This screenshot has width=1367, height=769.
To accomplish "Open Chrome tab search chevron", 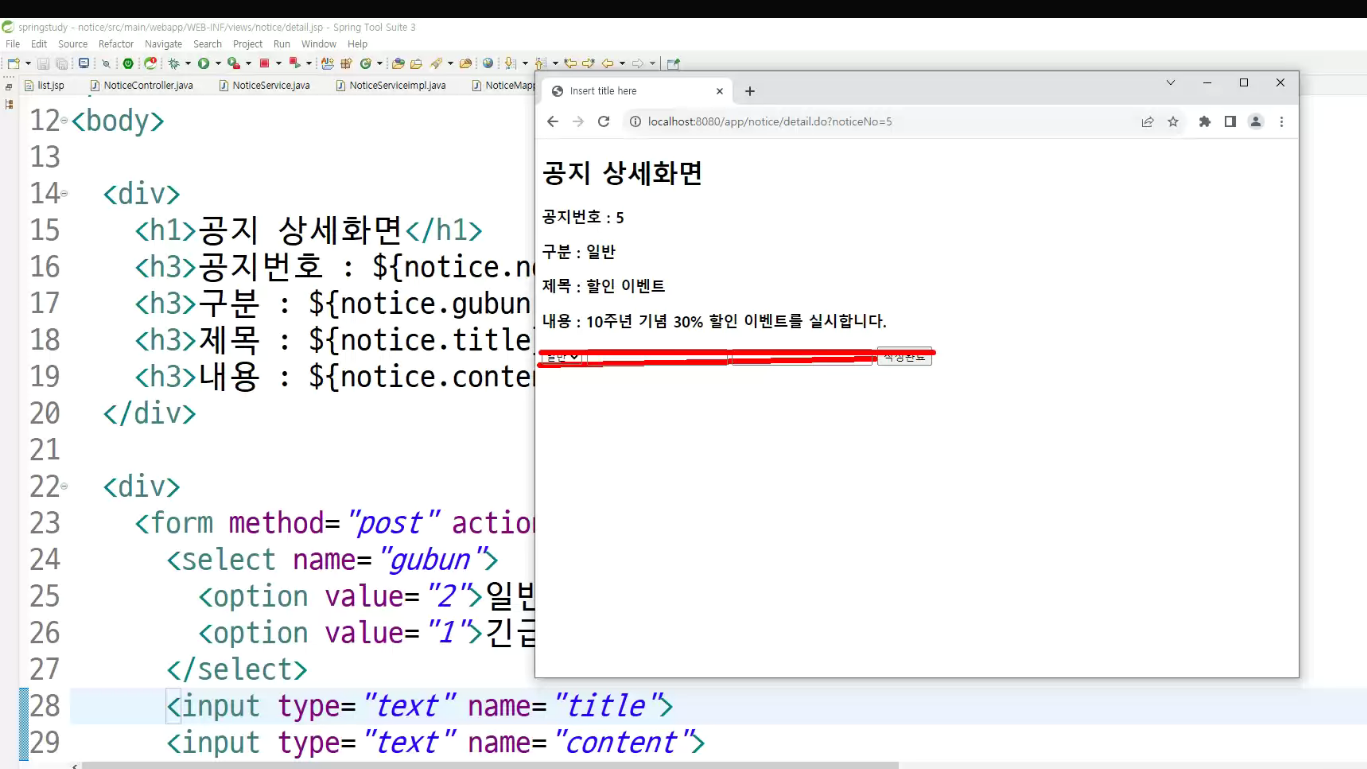I will [x=1170, y=83].
